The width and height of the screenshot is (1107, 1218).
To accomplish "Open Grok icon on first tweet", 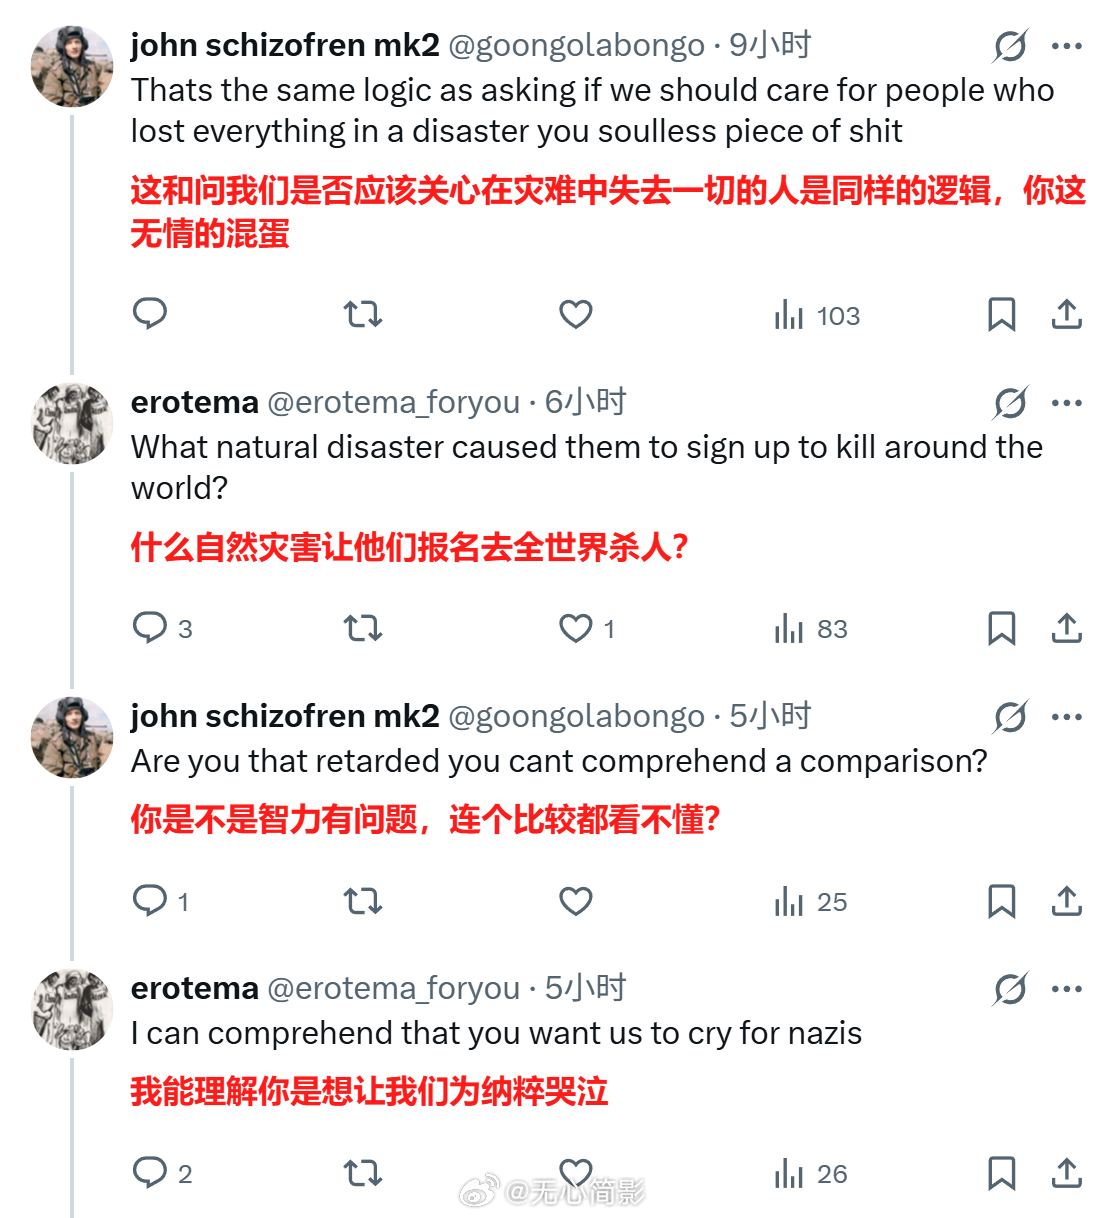I will [1010, 45].
